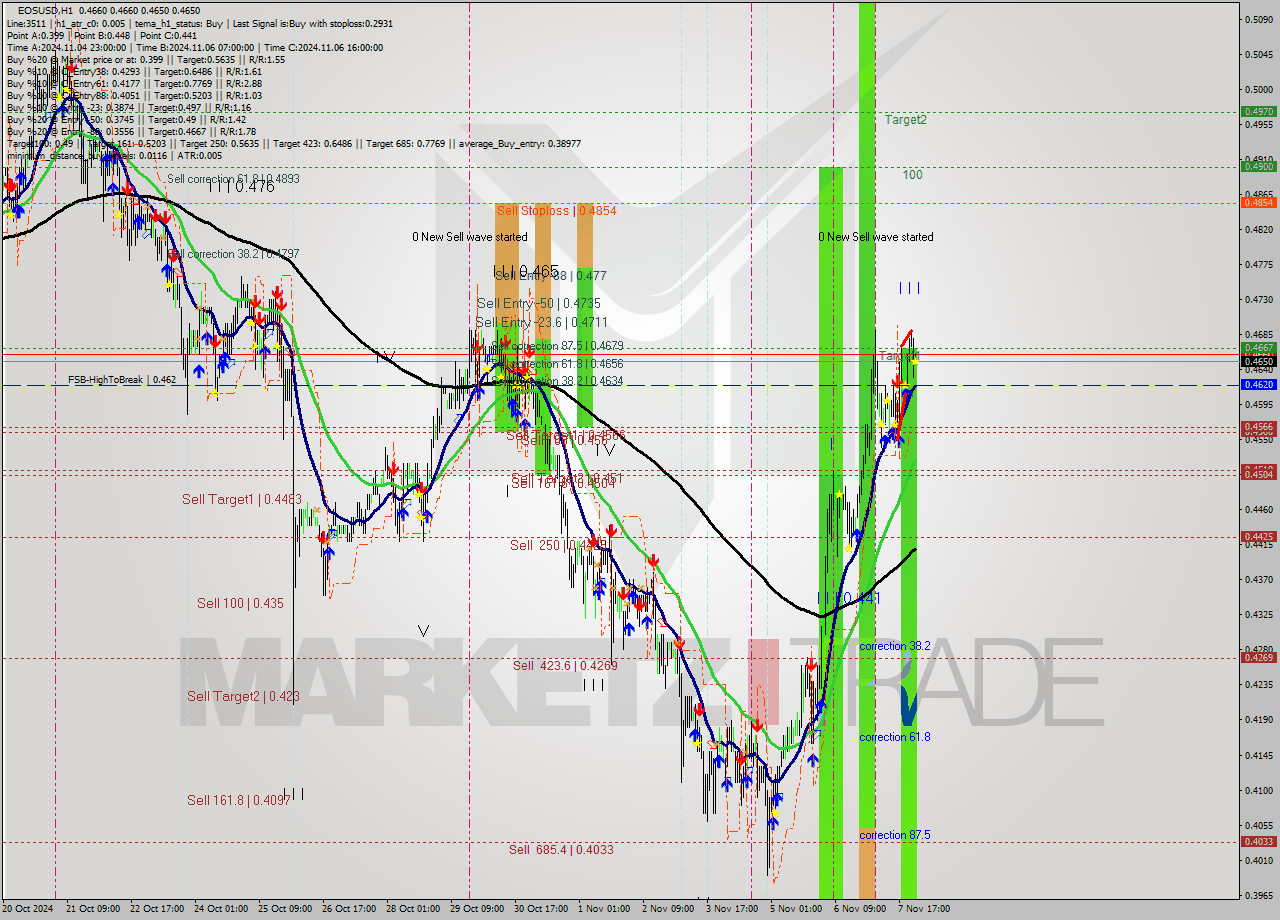Click 'New Sell wave started' below Sell Stoploss

pos(470,237)
